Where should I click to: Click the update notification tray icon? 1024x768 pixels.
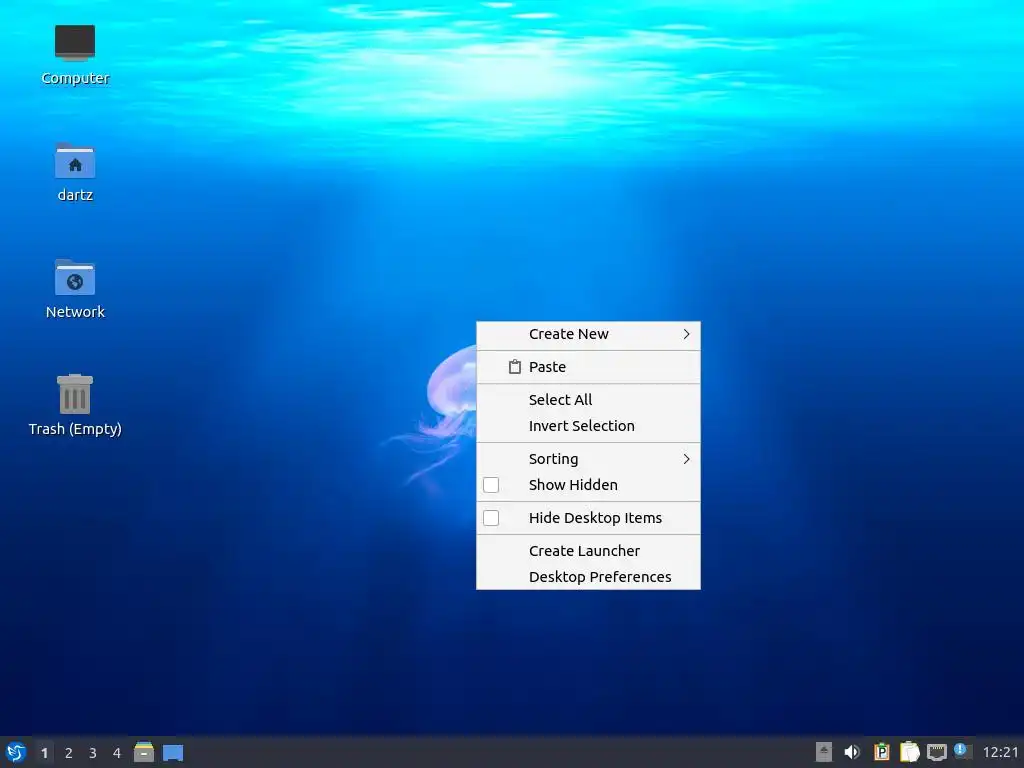click(x=961, y=750)
